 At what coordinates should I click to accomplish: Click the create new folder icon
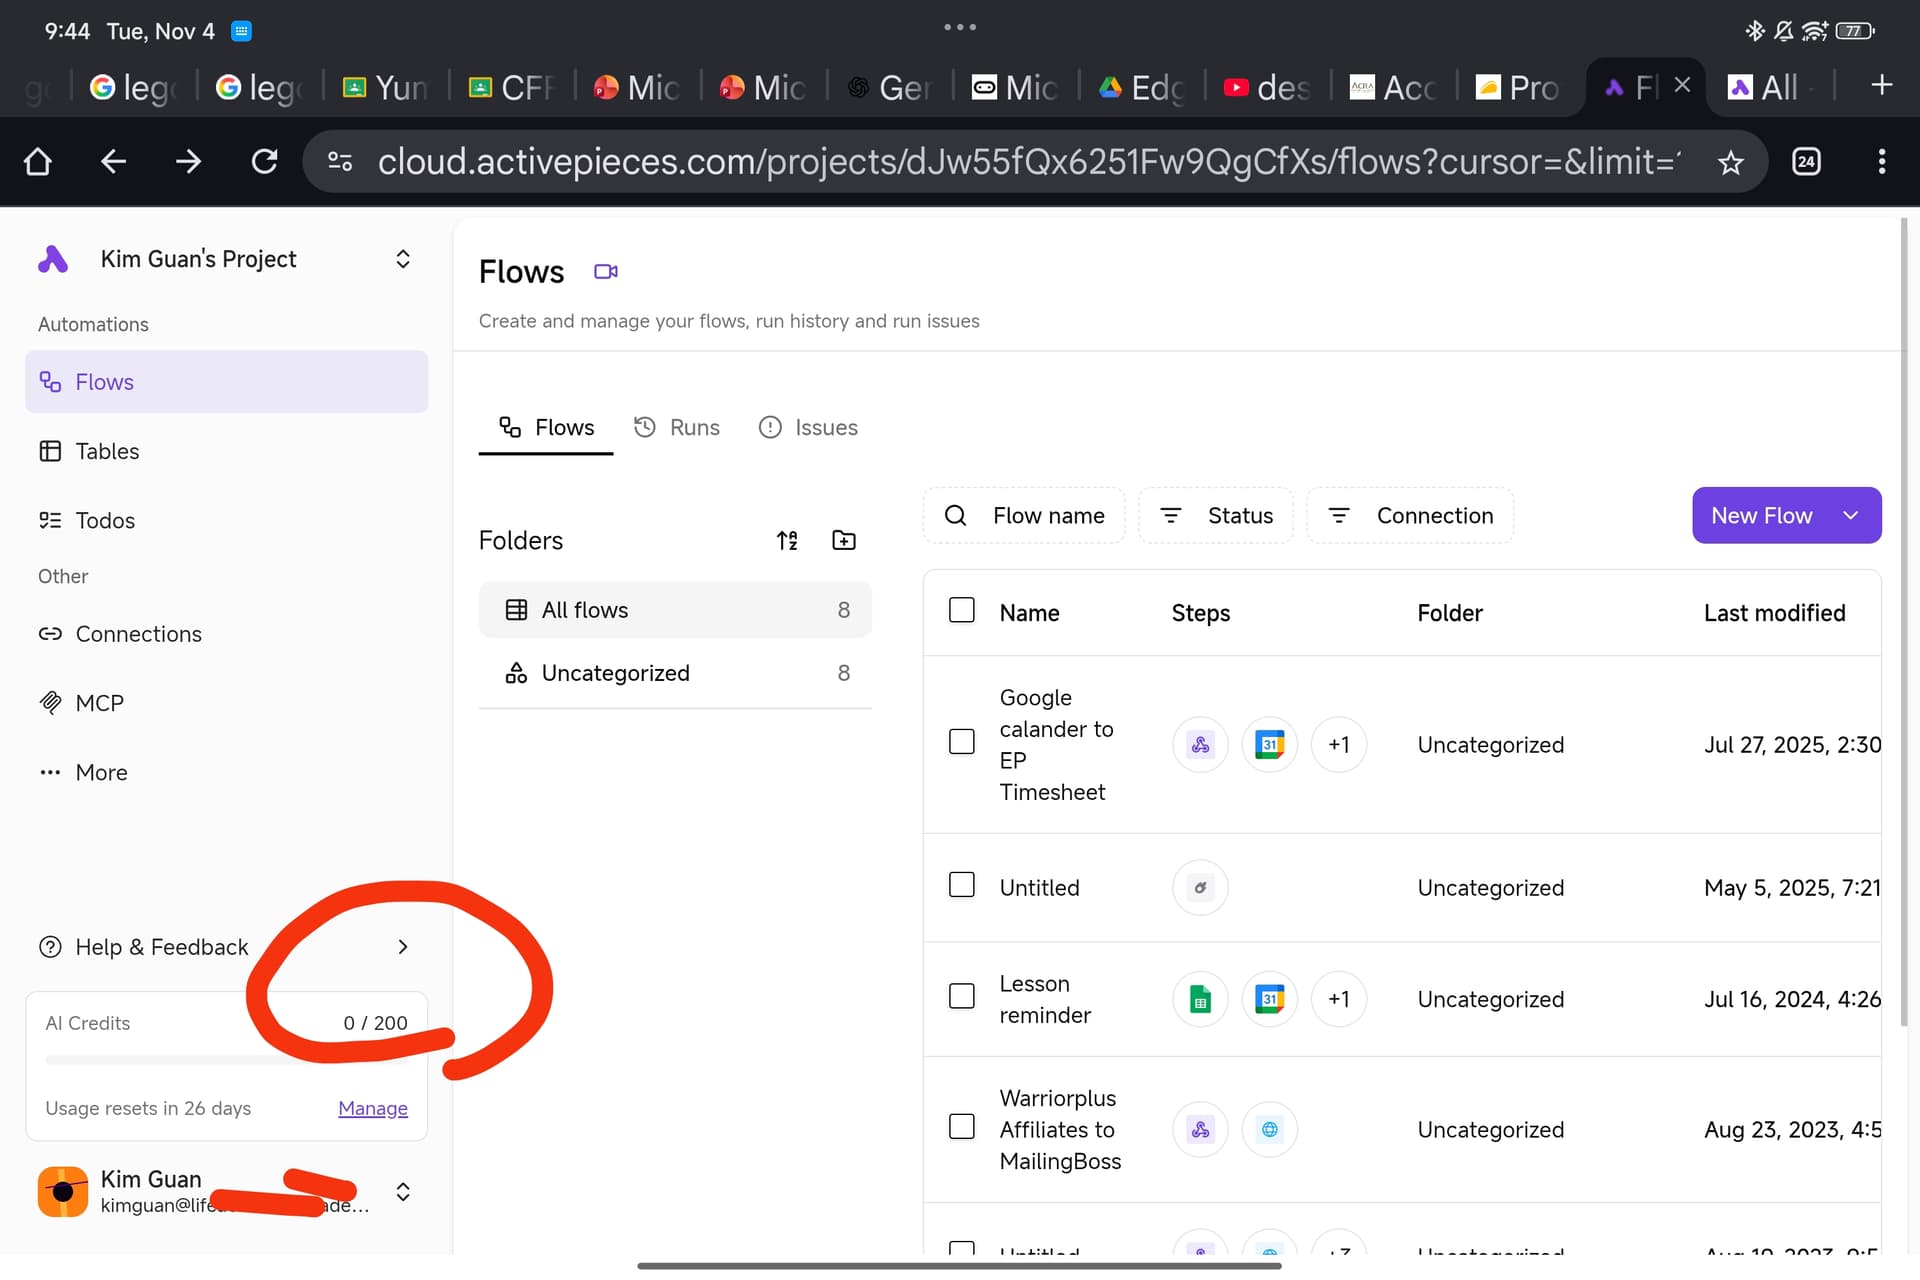coord(843,540)
